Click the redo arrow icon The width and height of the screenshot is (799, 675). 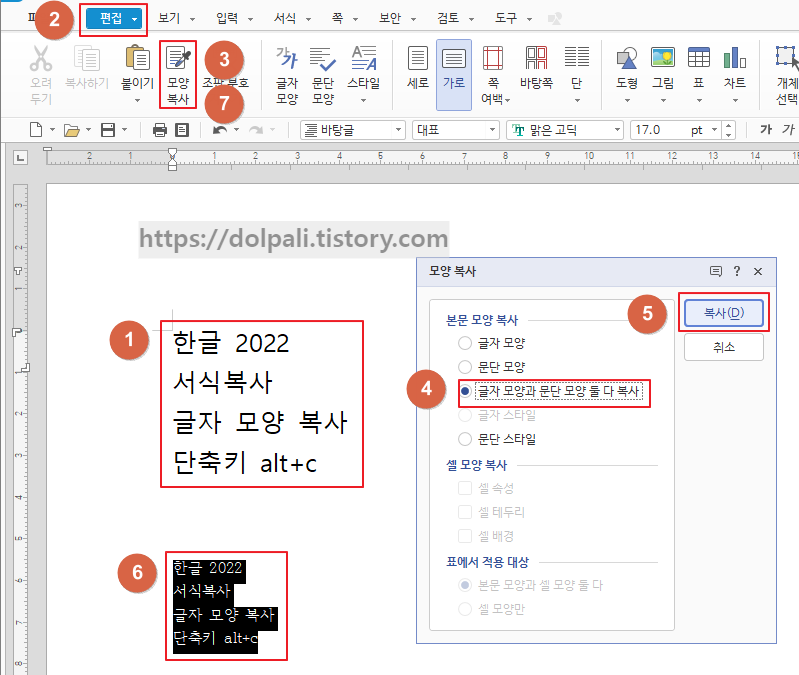pyautogui.click(x=255, y=130)
